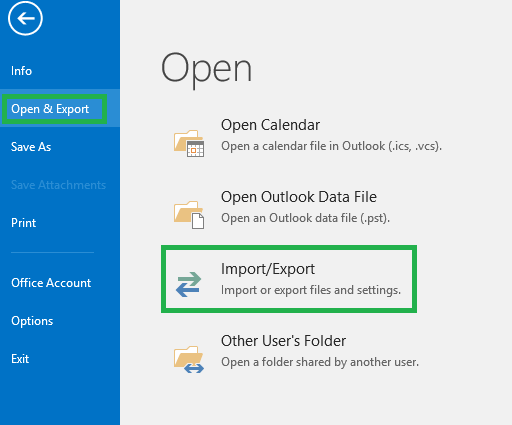
Task: Click the shared folder icon with double arrow
Action: 189,359
